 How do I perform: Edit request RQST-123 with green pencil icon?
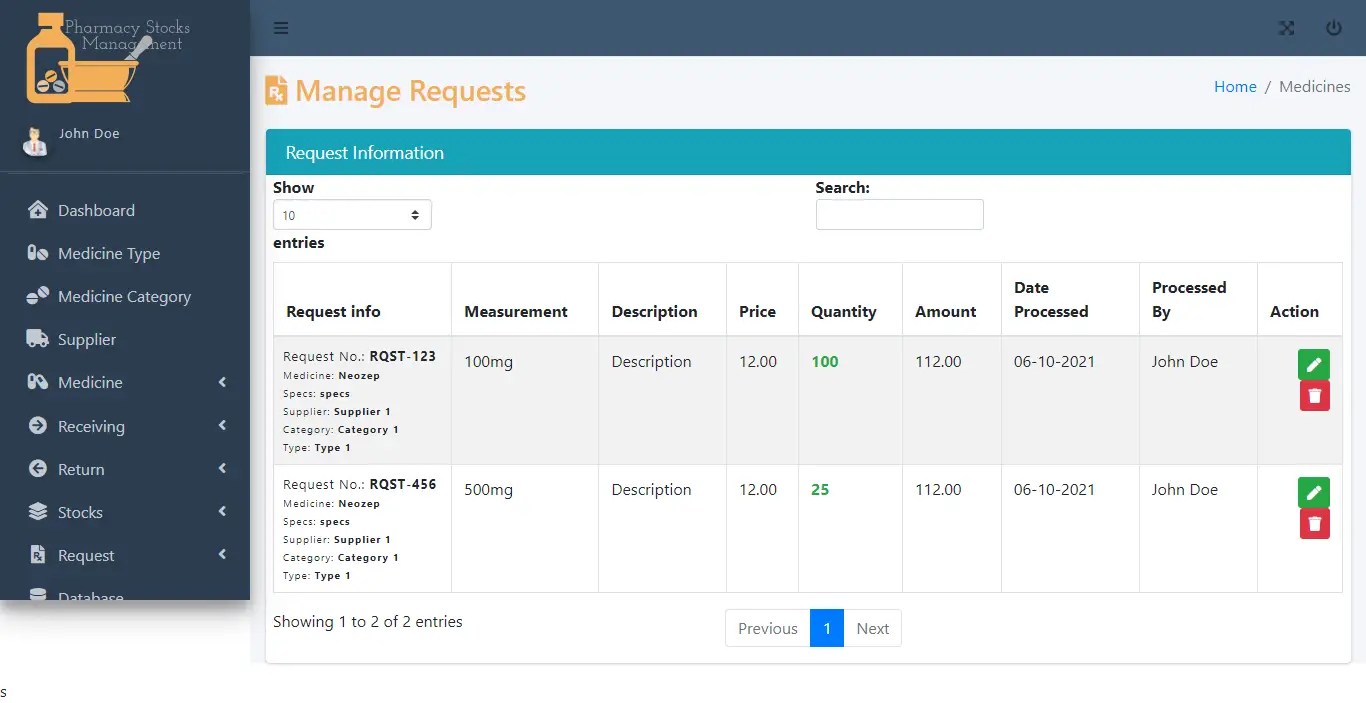1313,364
